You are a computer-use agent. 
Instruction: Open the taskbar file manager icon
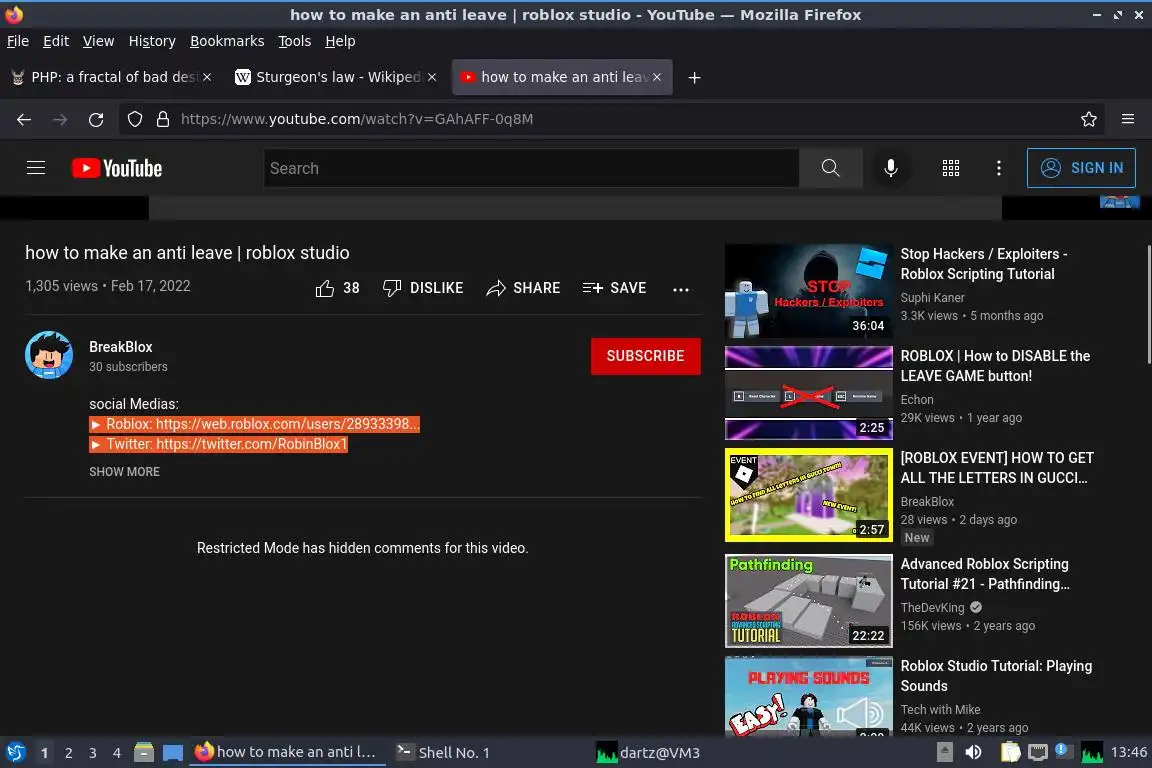point(144,753)
